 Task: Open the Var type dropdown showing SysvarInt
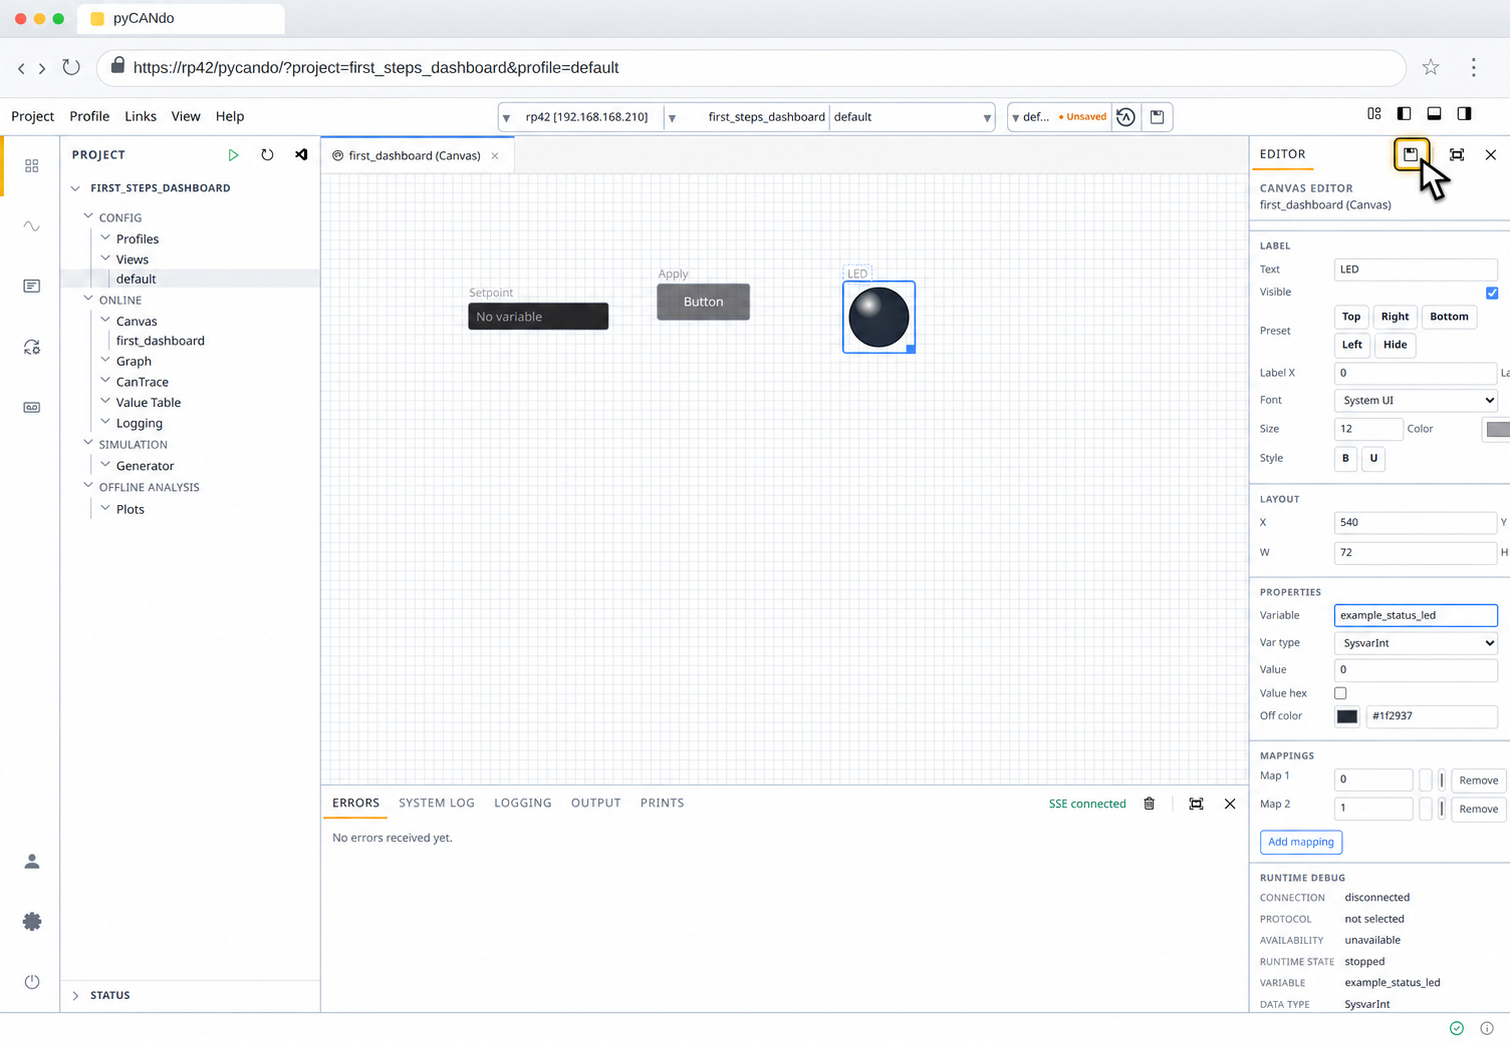tap(1416, 643)
